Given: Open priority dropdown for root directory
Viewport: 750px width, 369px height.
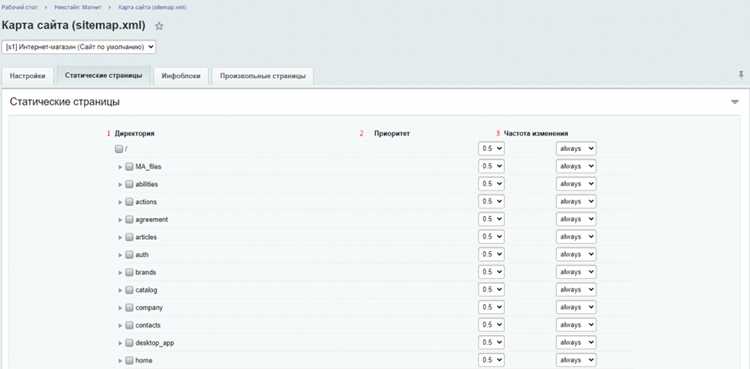Looking at the screenshot, I should tap(491, 149).
